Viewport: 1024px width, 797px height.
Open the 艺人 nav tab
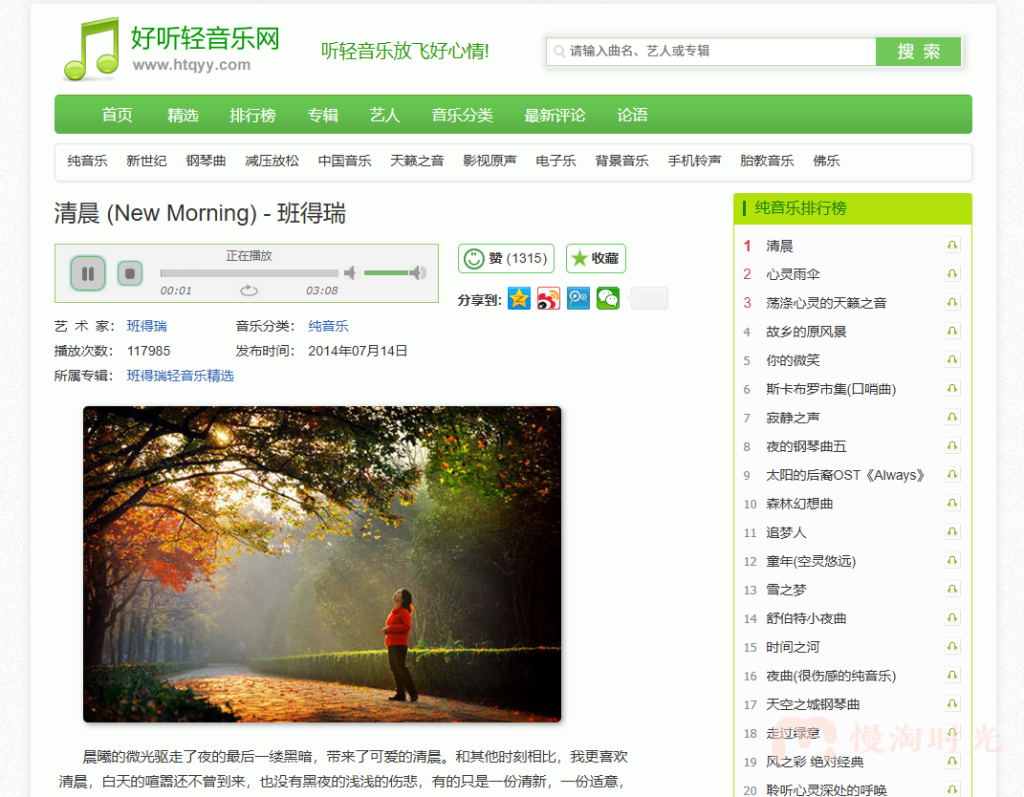(x=385, y=115)
